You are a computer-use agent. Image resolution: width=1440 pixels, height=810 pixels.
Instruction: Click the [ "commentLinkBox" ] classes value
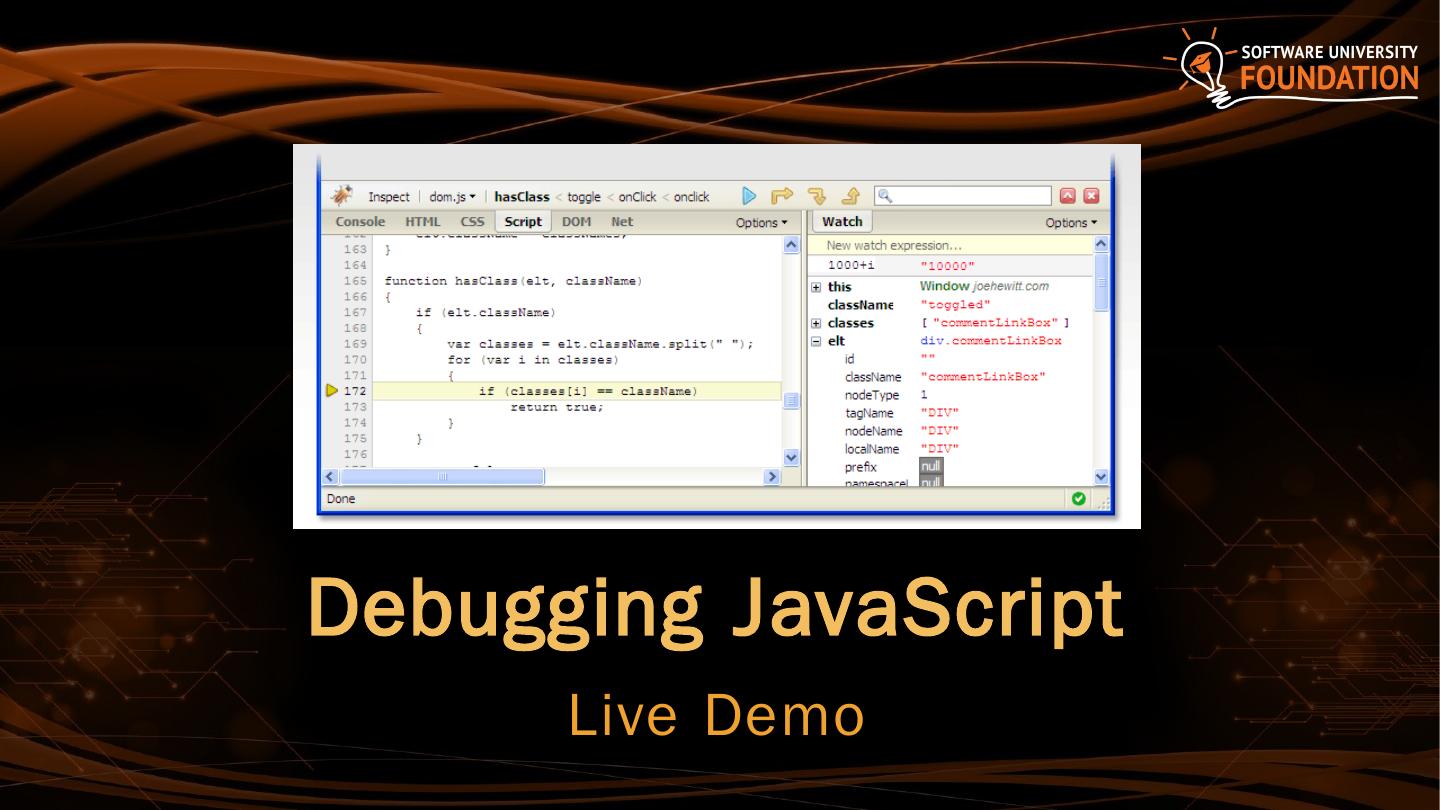(x=995, y=323)
